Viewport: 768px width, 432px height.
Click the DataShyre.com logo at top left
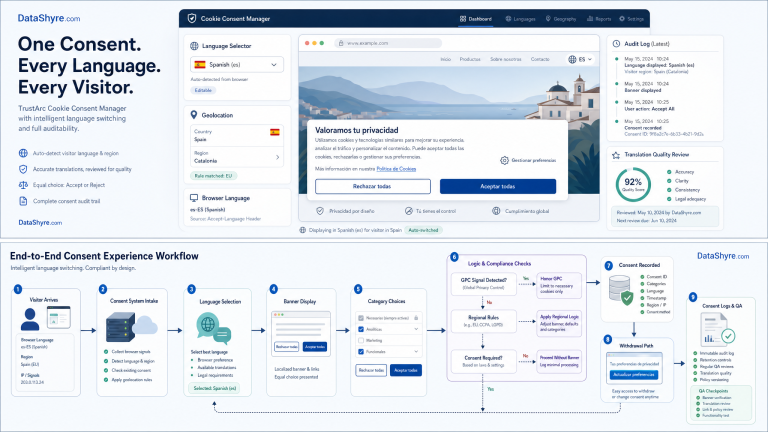point(49,18)
